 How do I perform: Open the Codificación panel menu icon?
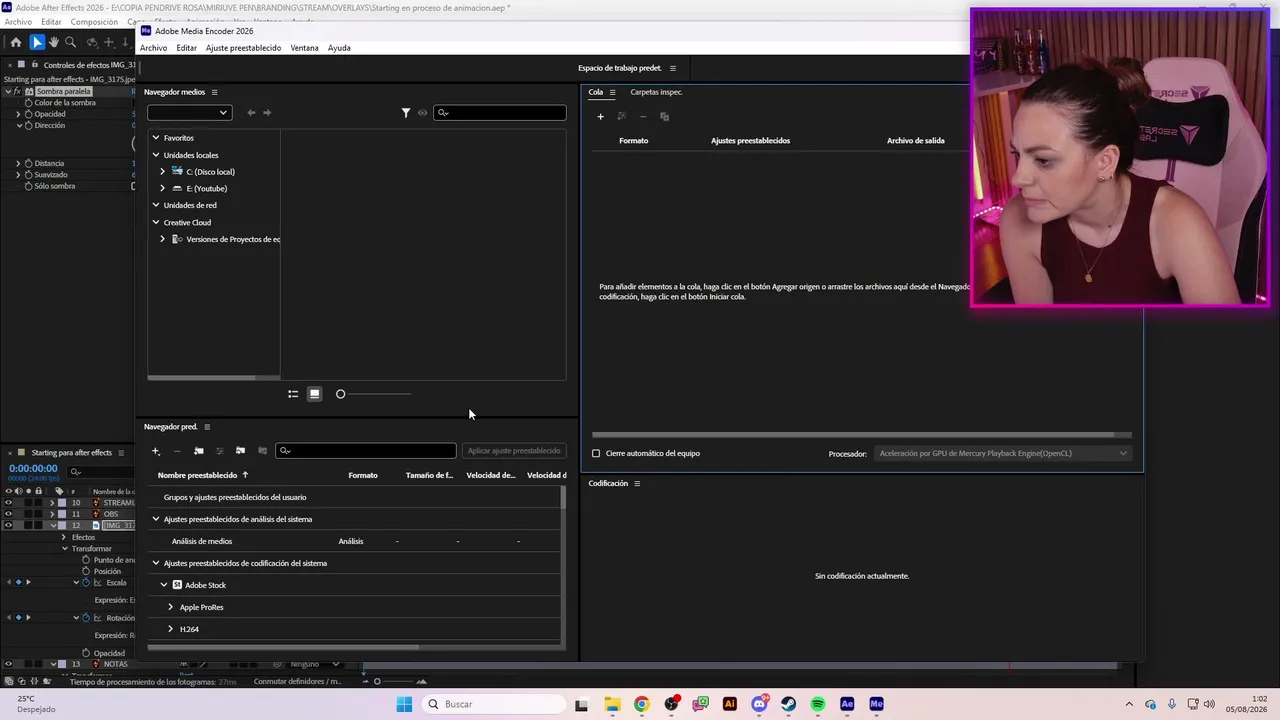click(x=637, y=484)
